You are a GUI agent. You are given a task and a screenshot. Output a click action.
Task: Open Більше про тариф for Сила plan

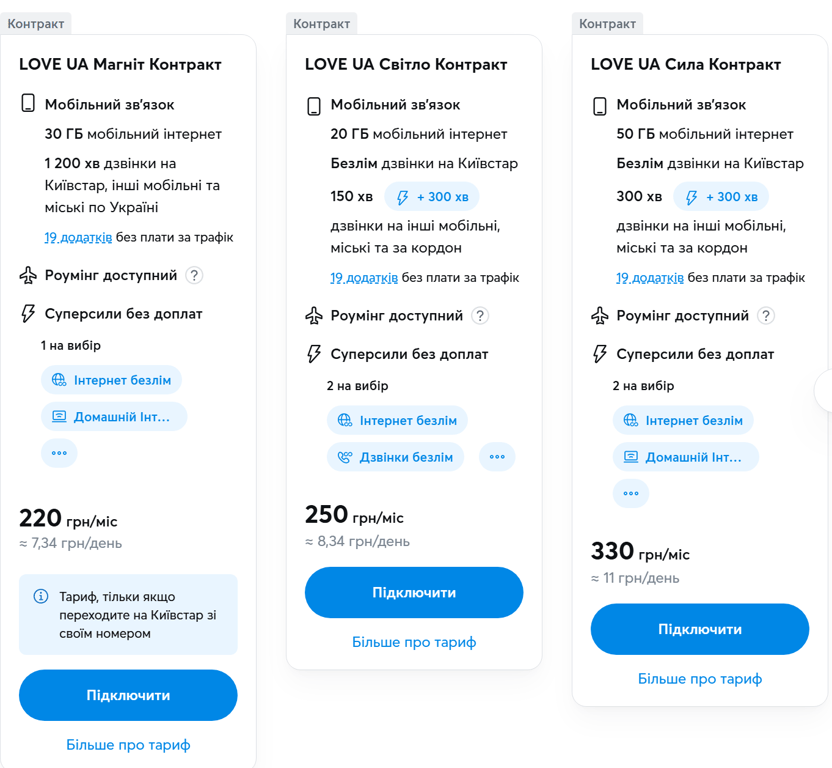(700, 679)
